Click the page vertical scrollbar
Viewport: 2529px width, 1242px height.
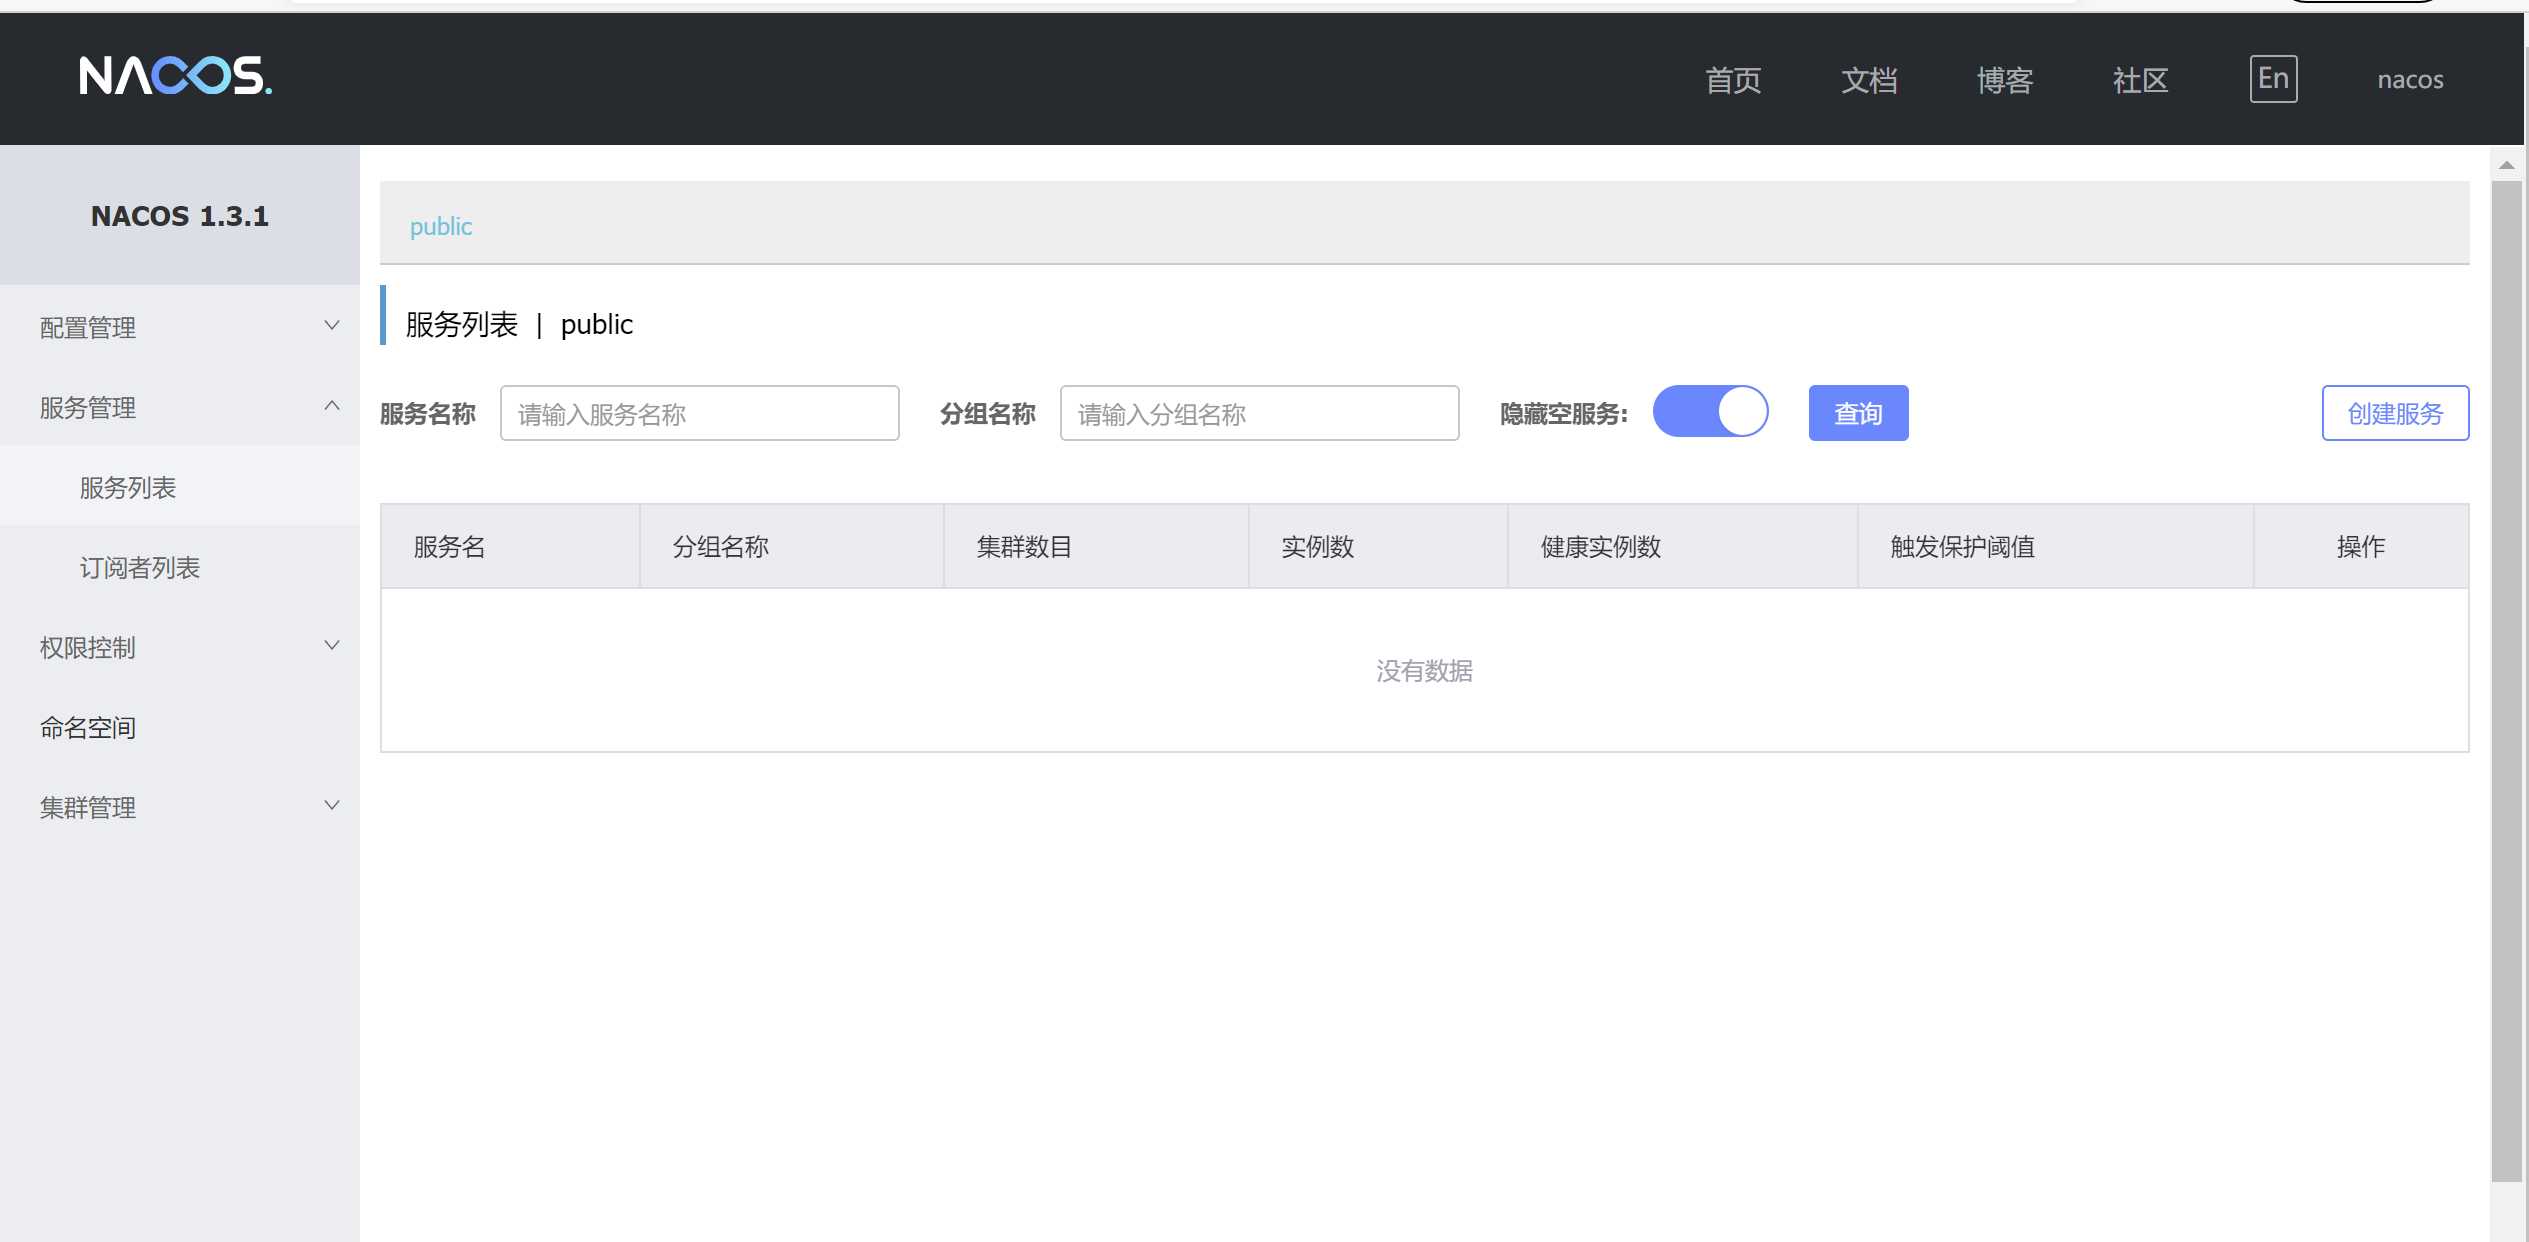point(2506,680)
